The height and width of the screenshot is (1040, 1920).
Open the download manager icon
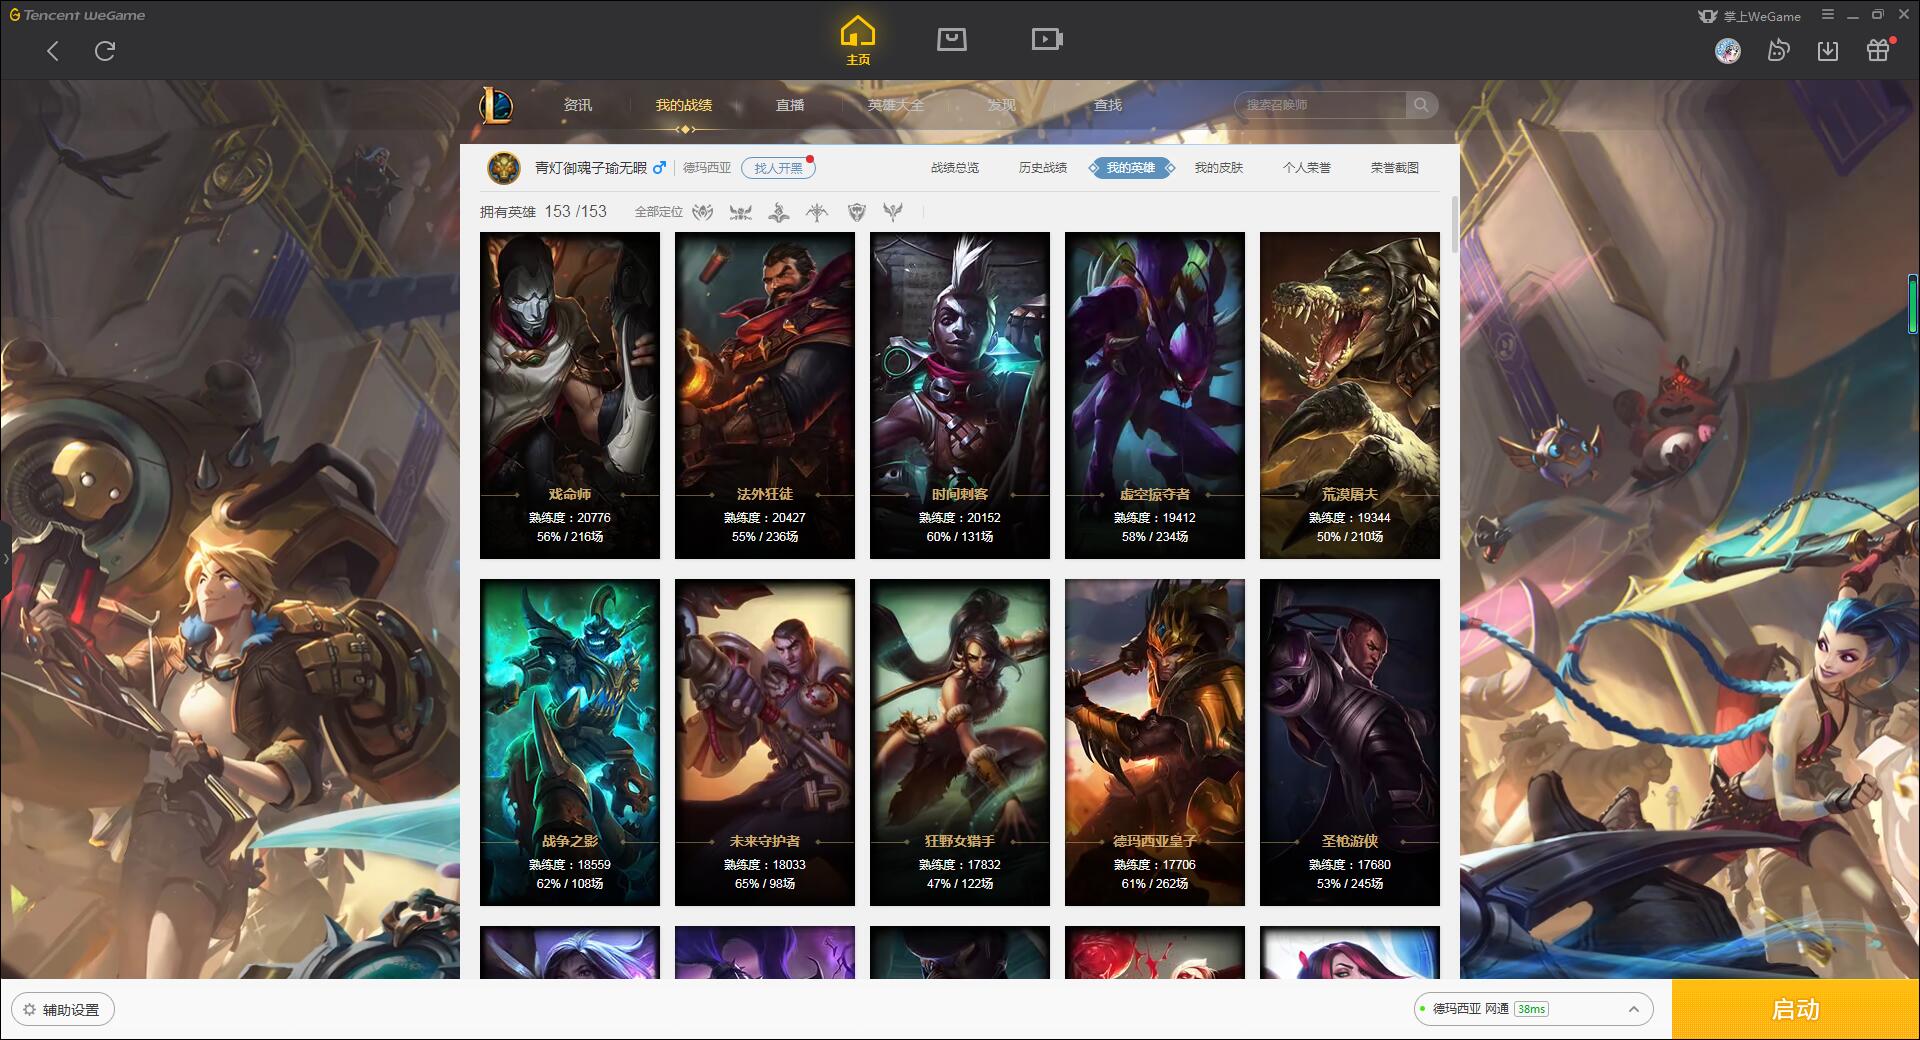1828,50
